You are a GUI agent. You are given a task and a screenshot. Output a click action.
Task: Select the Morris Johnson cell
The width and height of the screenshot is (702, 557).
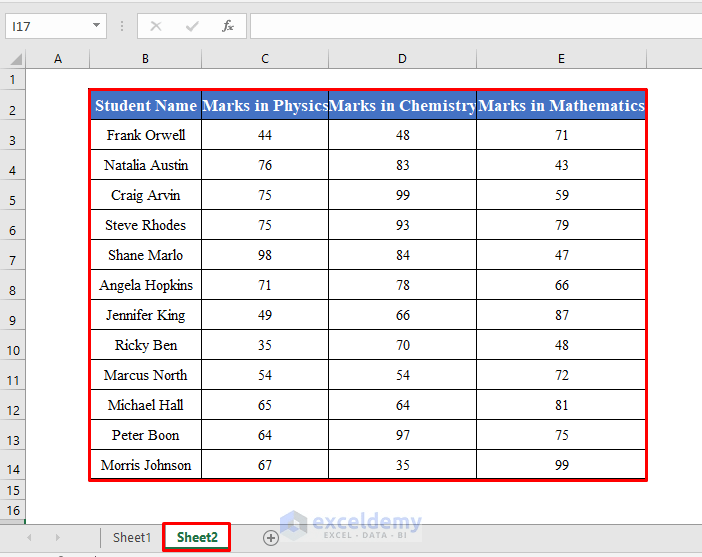point(146,465)
